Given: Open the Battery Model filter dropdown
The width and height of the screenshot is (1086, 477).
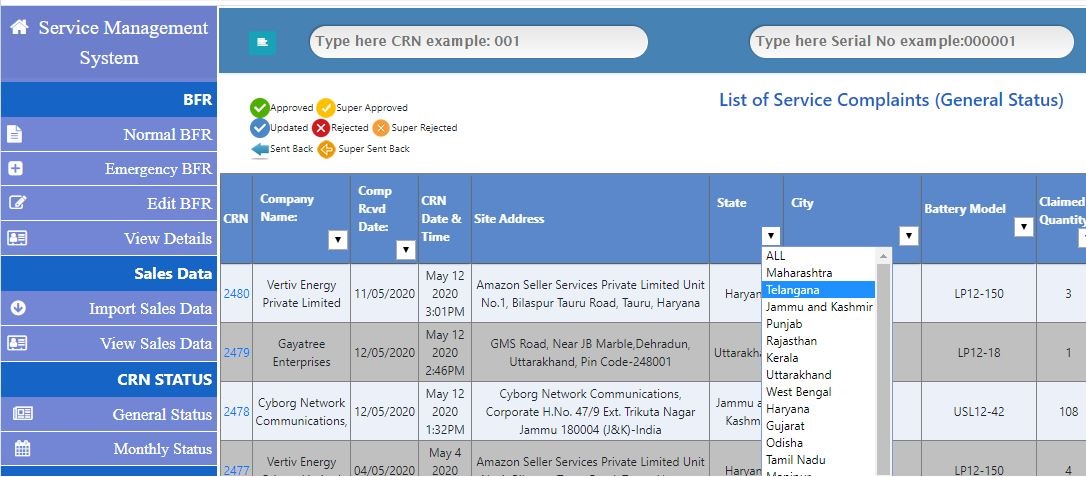Looking at the screenshot, I should [1023, 227].
